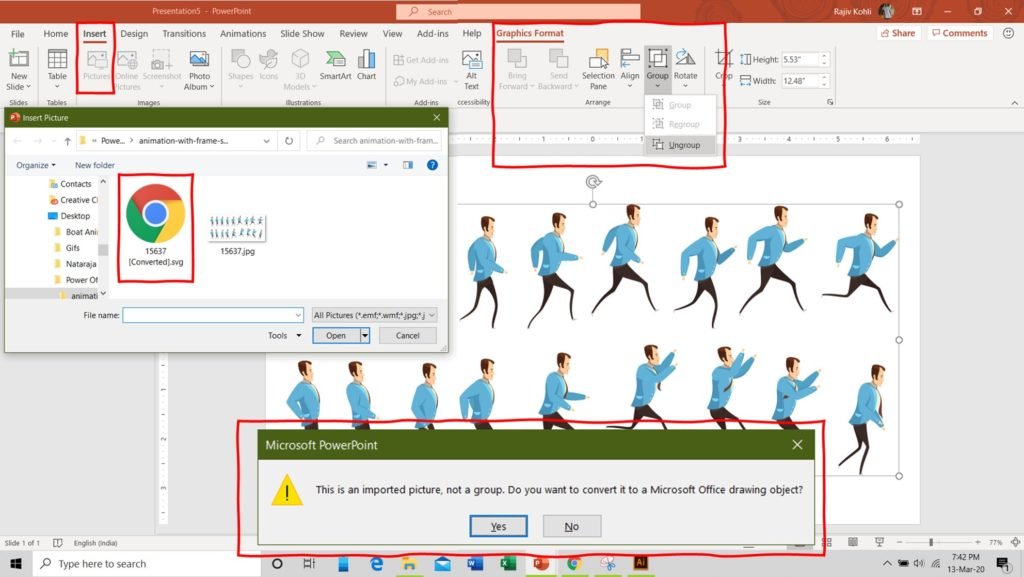Image resolution: width=1024 pixels, height=577 pixels.
Task: Expand the Organize menu
Action: point(36,165)
